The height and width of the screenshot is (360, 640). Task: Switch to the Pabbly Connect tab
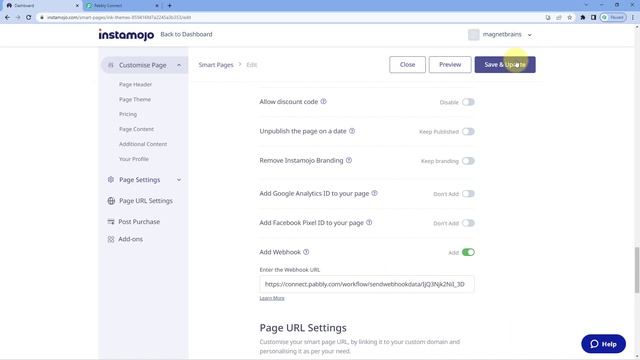click(x=122, y=6)
